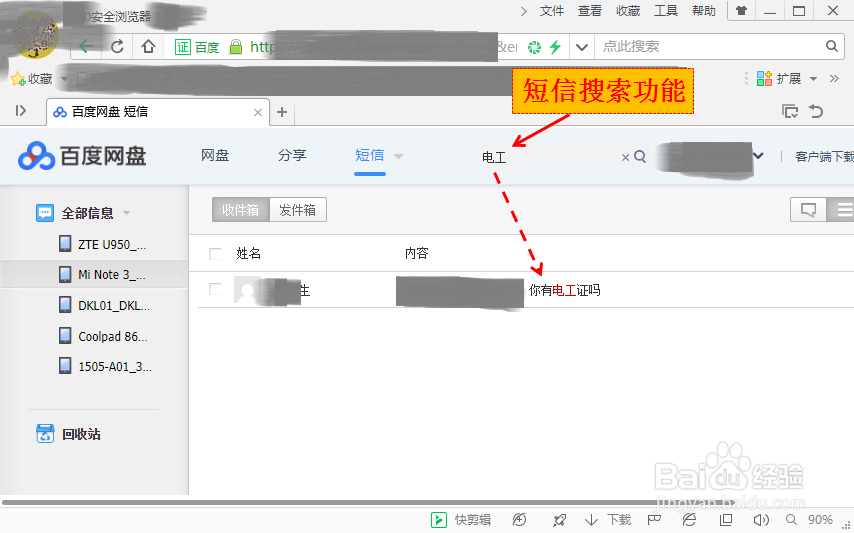Open new tab with plus button
This screenshot has height=533, width=854.
tap(282, 112)
